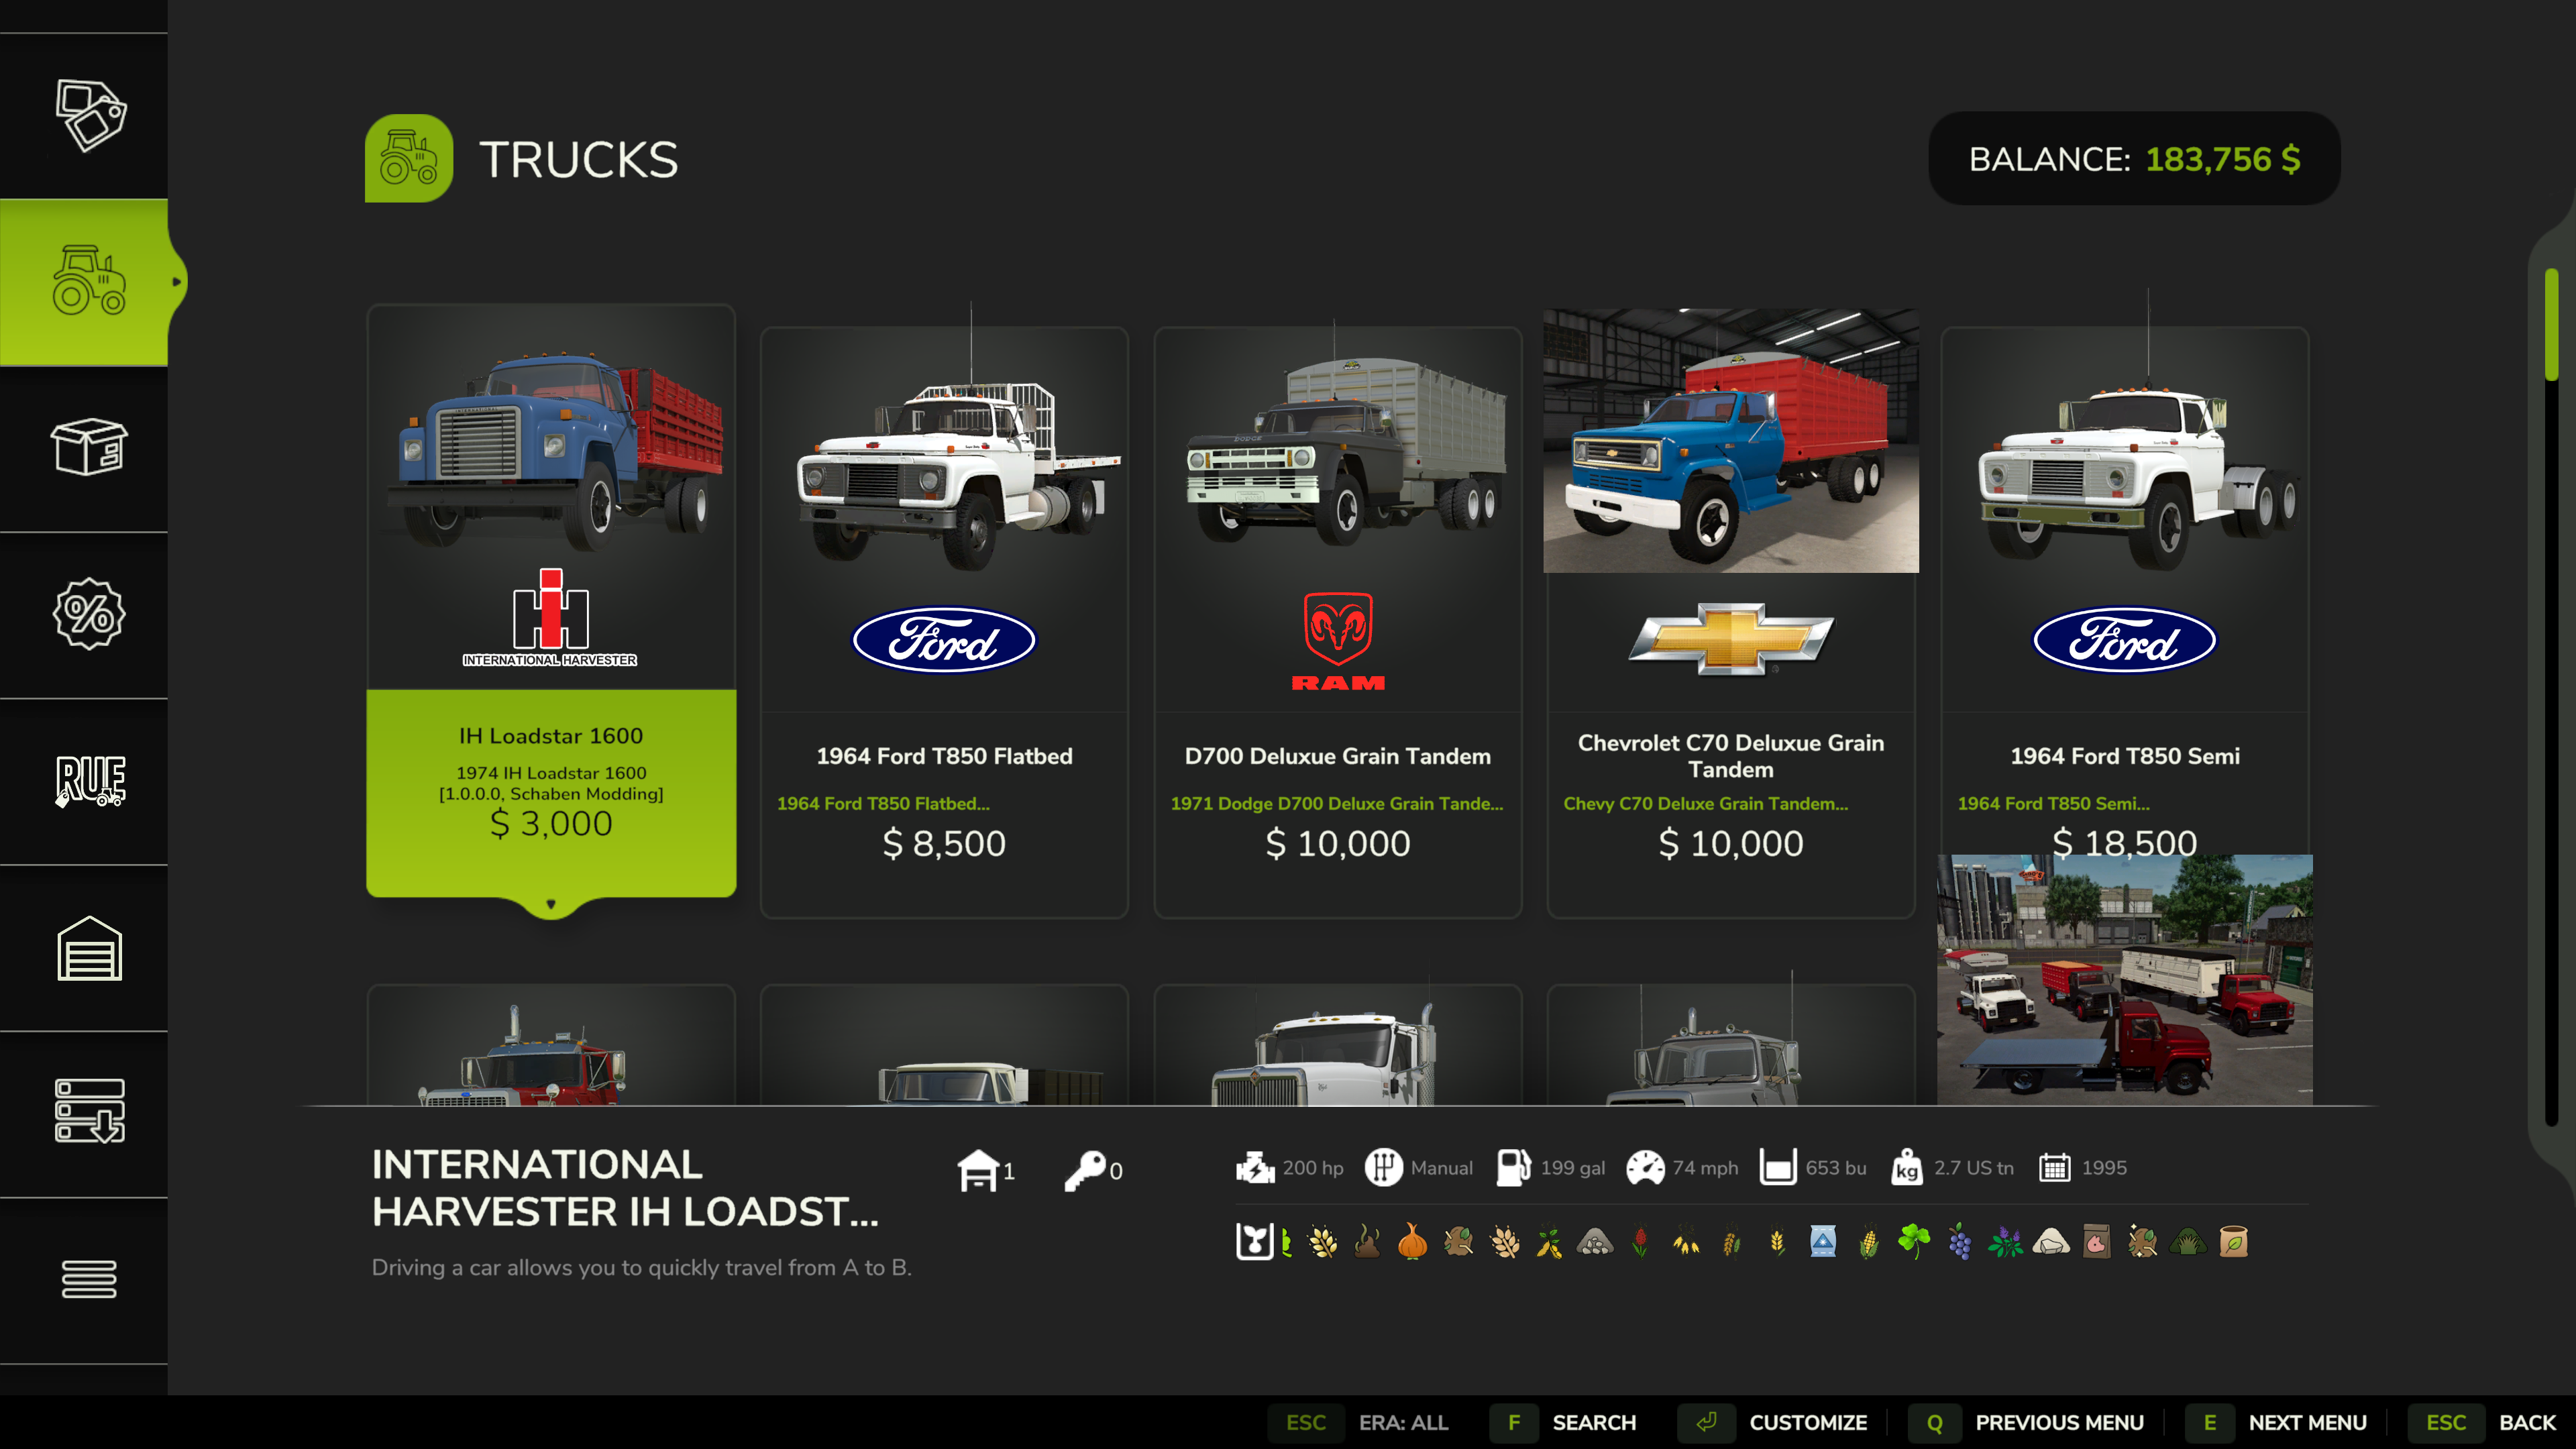Click the green grass pile fill type icon
This screenshot has width=2576, height=1449.
2188,1242
